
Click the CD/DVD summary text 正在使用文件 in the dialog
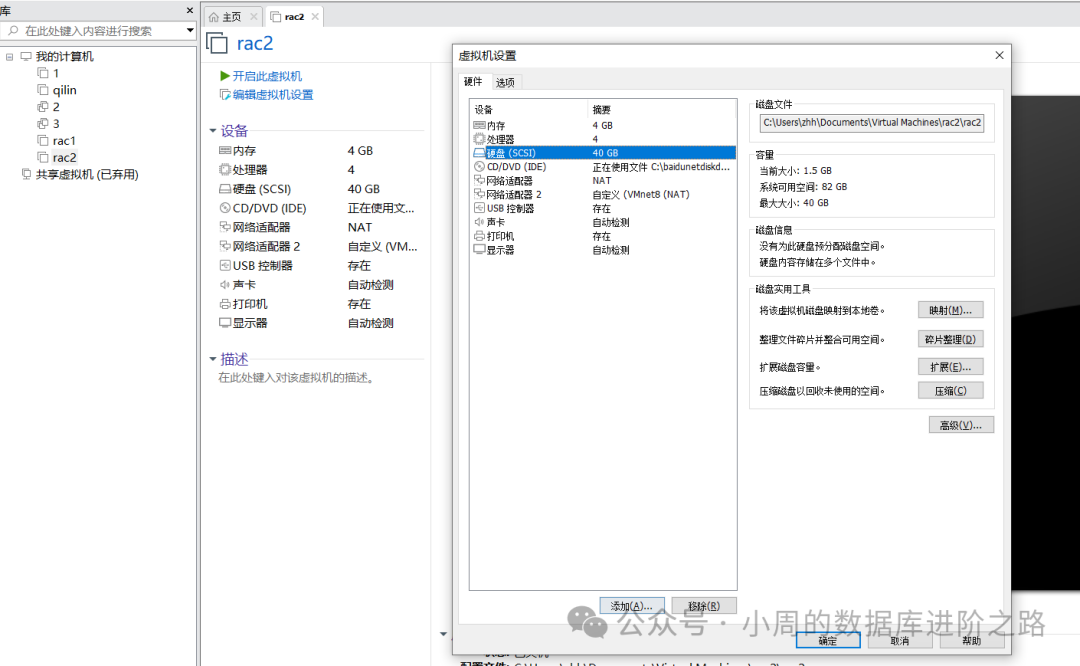point(661,167)
